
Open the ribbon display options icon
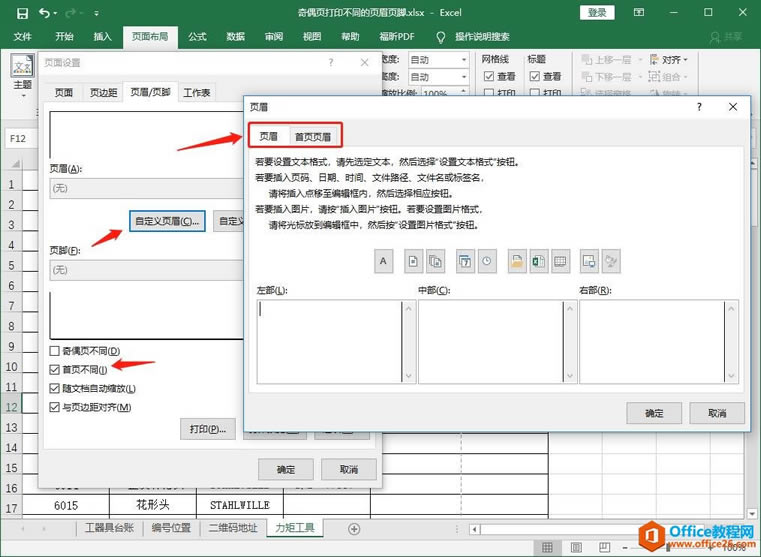coord(639,13)
